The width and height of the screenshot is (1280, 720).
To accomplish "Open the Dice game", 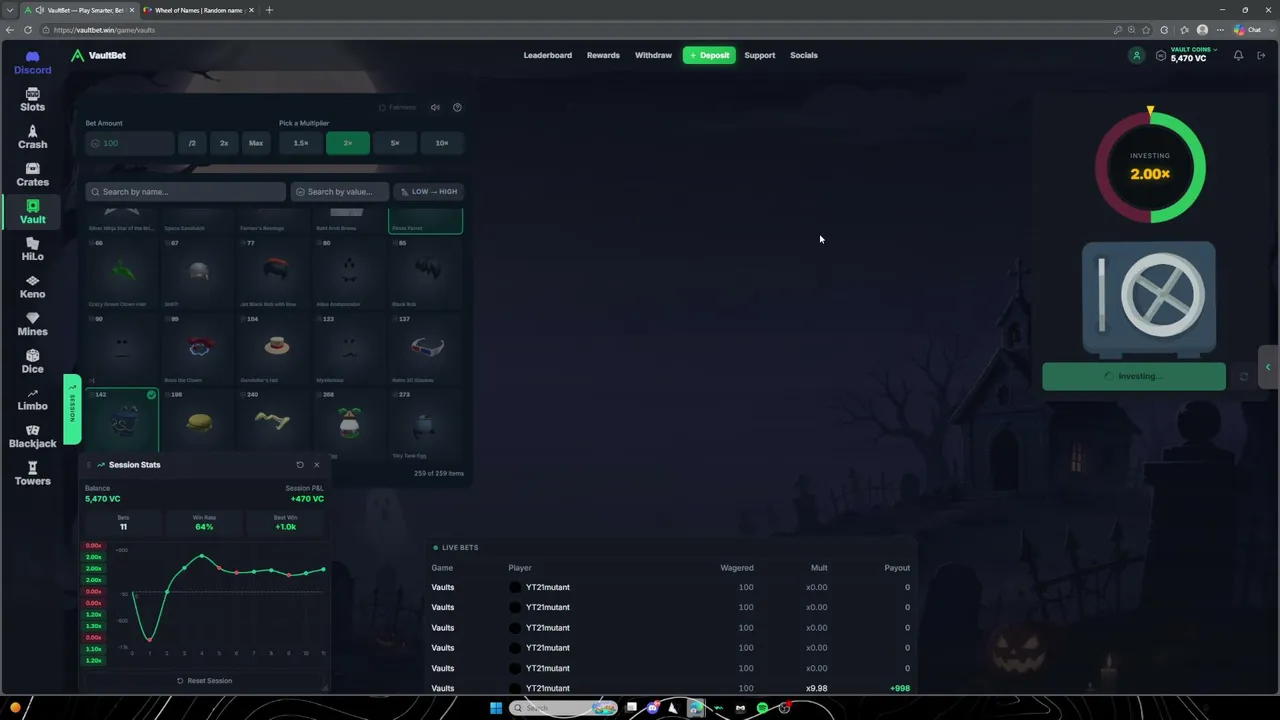I will pyautogui.click(x=32, y=362).
